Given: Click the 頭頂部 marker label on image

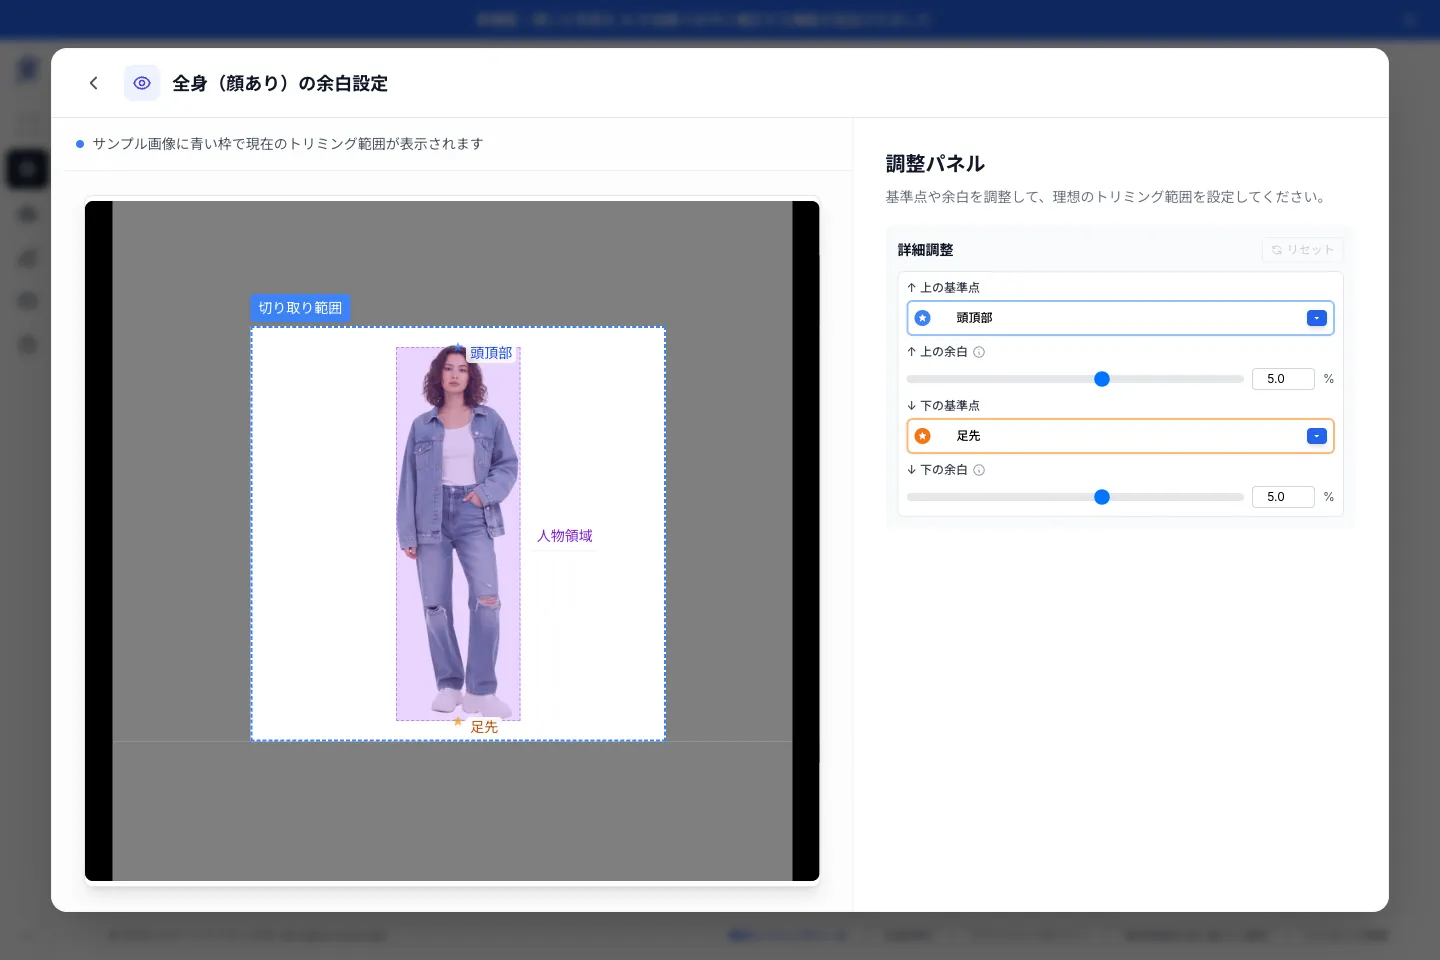Looking at the screenshot, I should 491,353.
